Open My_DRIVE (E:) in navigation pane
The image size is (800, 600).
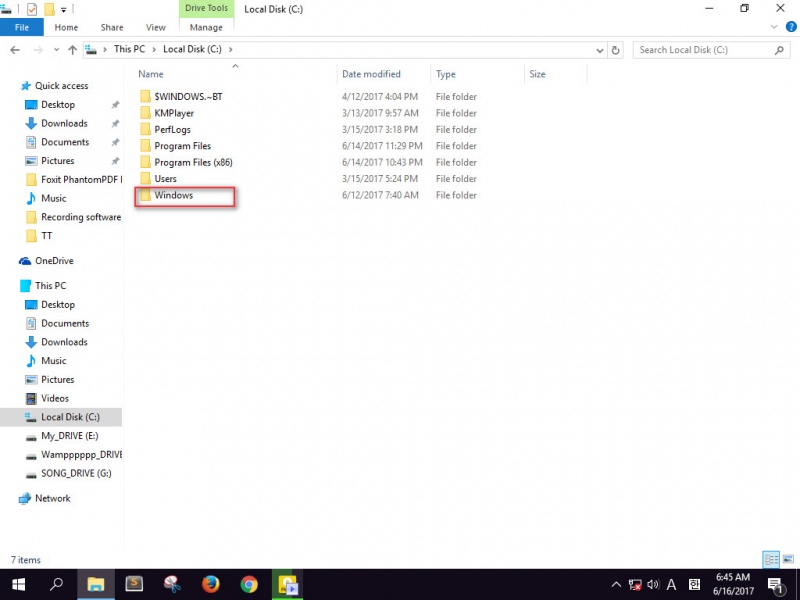(x=69, y=436)
